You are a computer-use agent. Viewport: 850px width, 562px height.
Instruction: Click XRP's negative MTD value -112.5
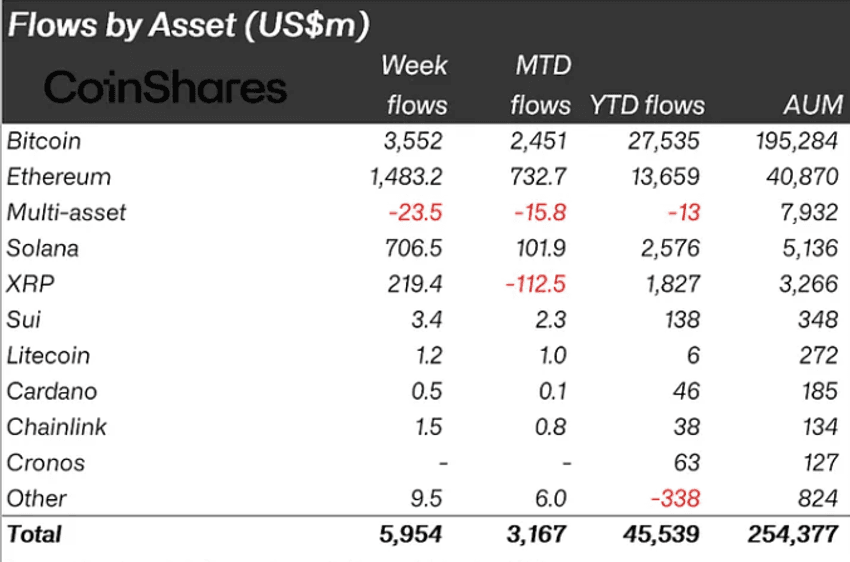coord(534,284)
